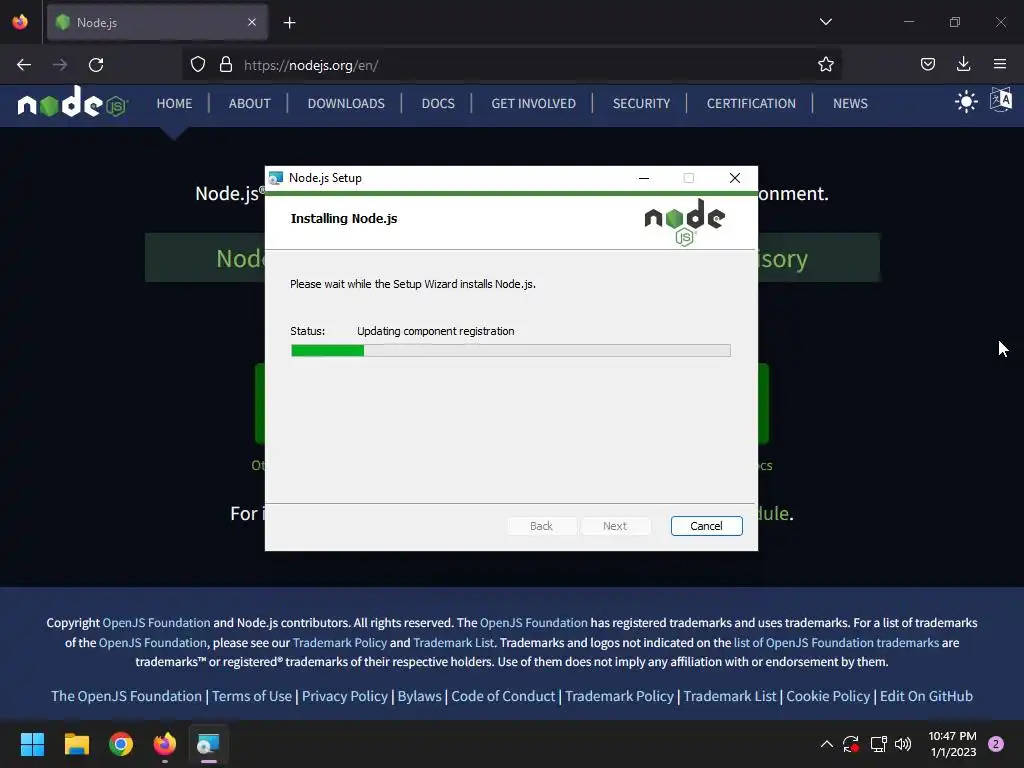Image resolution: width=1024 pixels, height=768 pixels.
Task: Click the sync update tray icon
Action: (851, 744)
